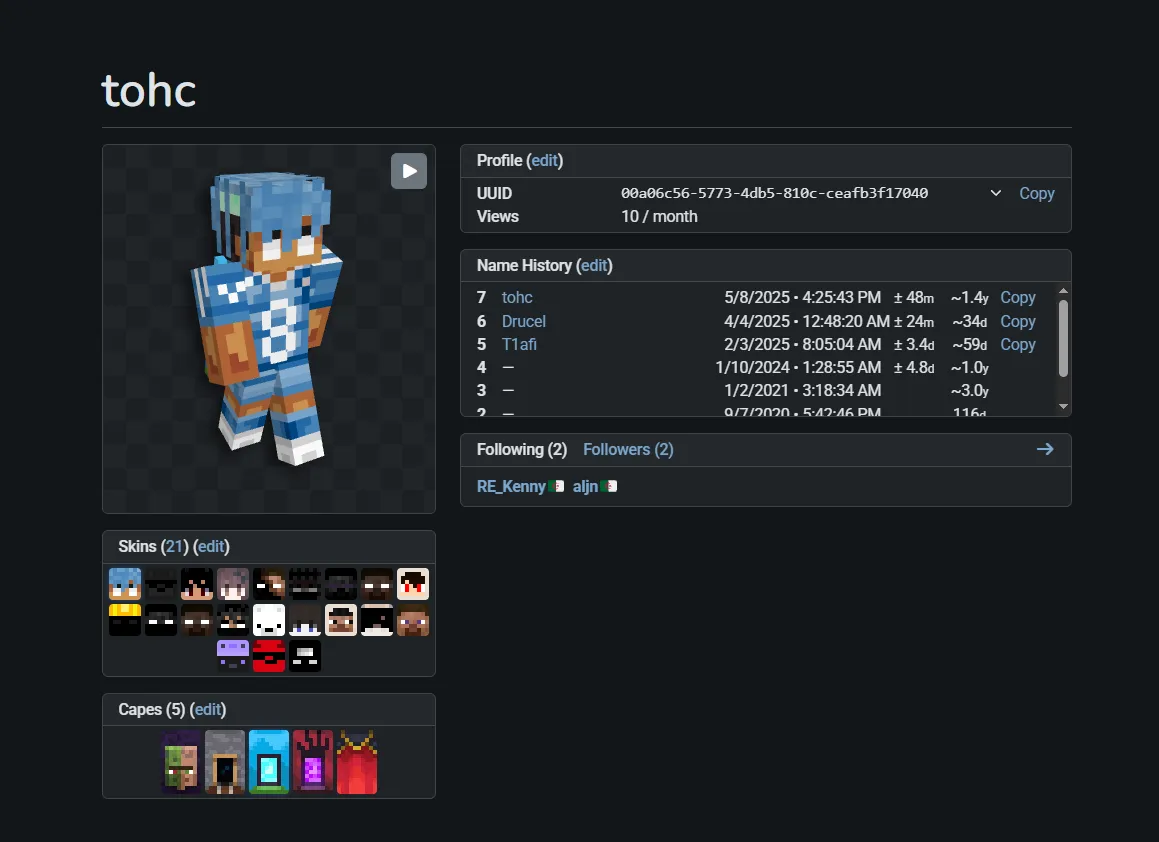This screenshot has width=1159, height=842.
Task: Play the skin animation
Action: point(409,171)
